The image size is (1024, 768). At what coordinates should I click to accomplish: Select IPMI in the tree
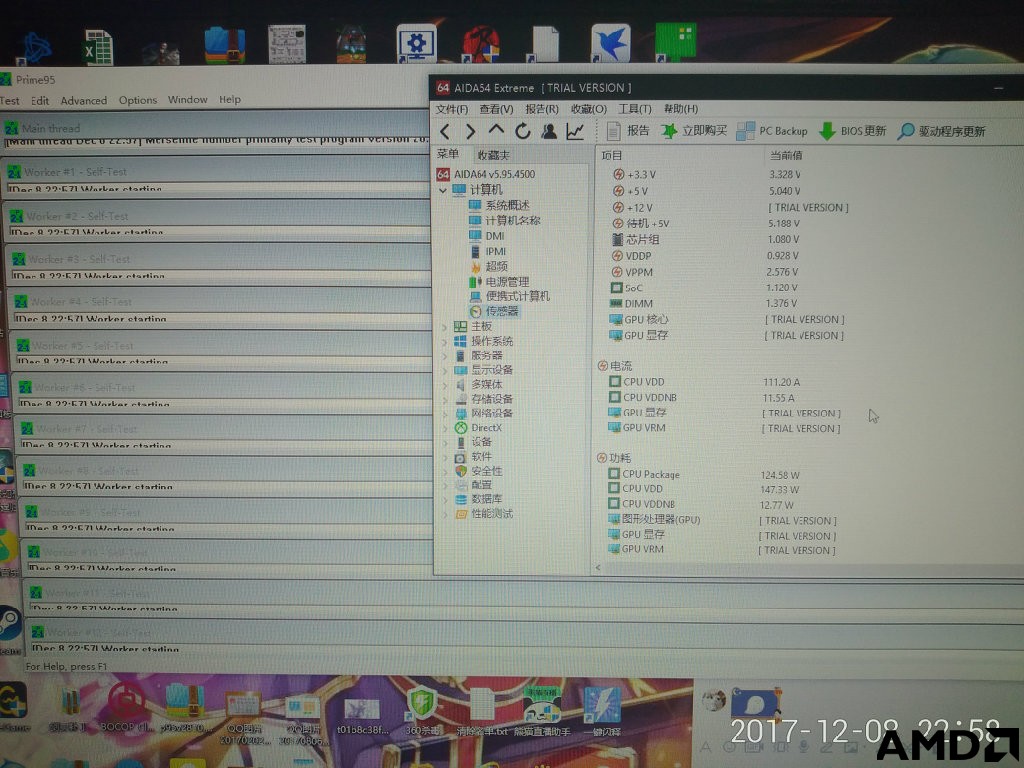point(488,251)
